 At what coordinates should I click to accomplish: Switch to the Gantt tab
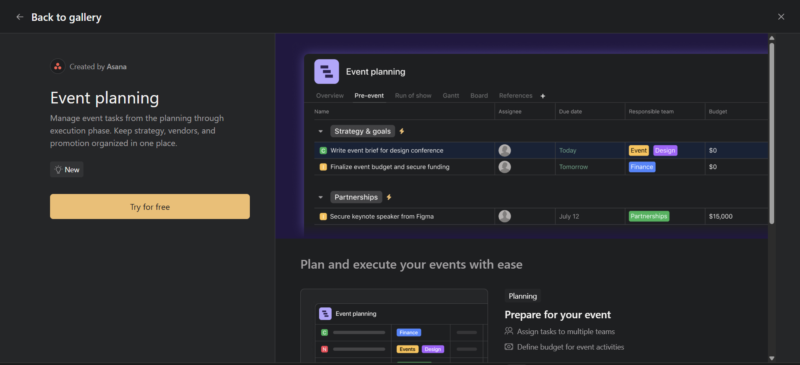[451, 95]
